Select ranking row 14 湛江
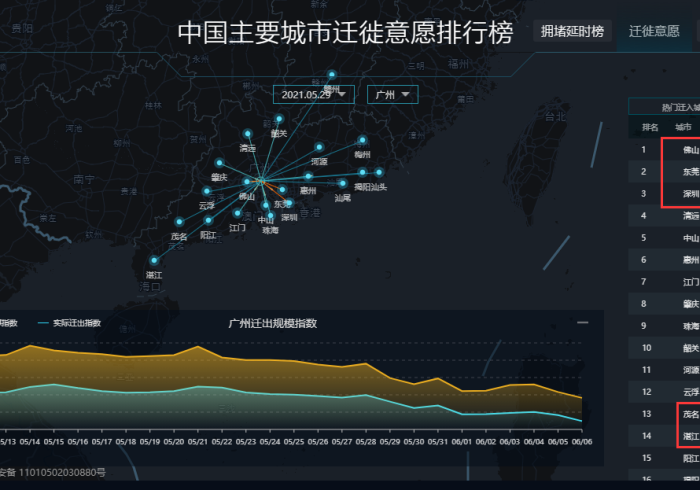This screenshot has height=490, width=700. (x=664, y=436)
